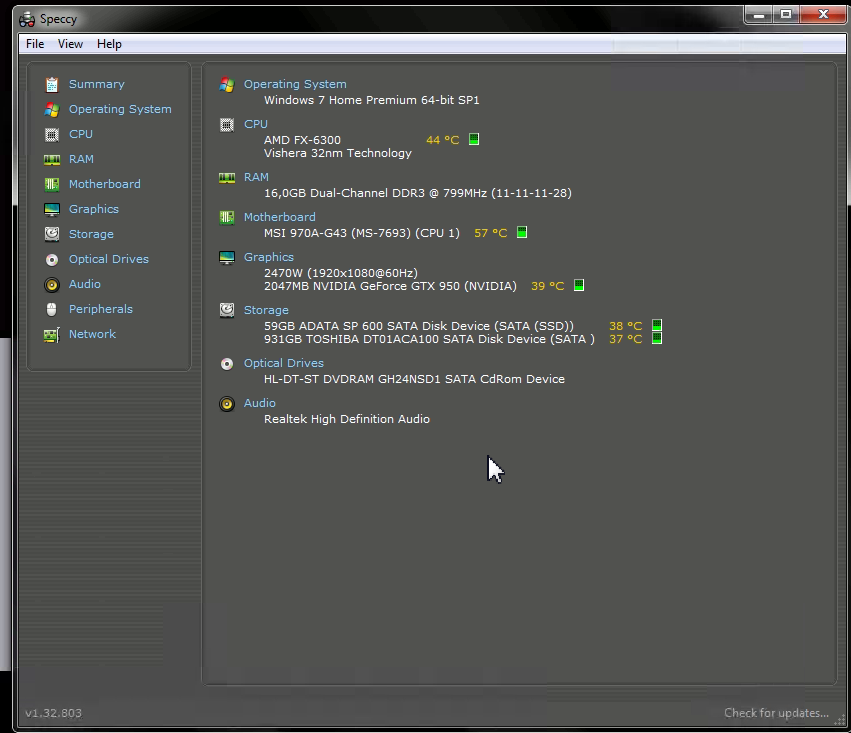Click the v1.32.803 version label

point(53,713)
